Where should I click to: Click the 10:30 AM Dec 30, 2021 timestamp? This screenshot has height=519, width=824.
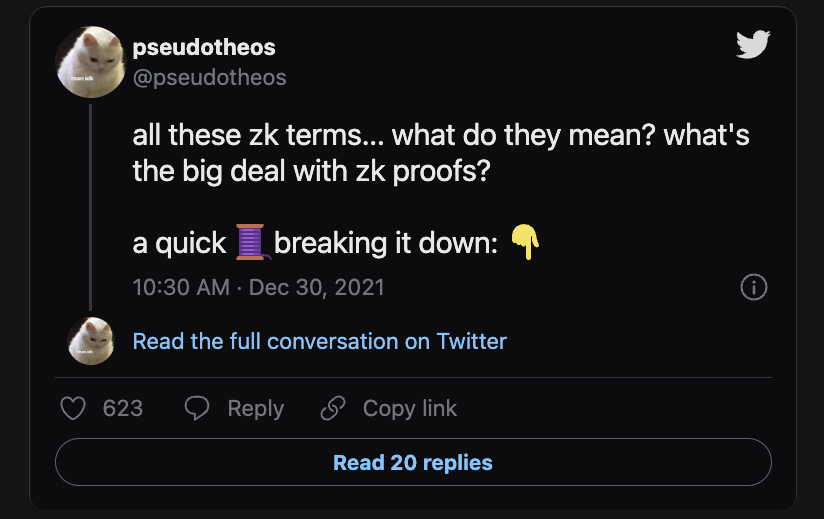click(x=258, y=287)
